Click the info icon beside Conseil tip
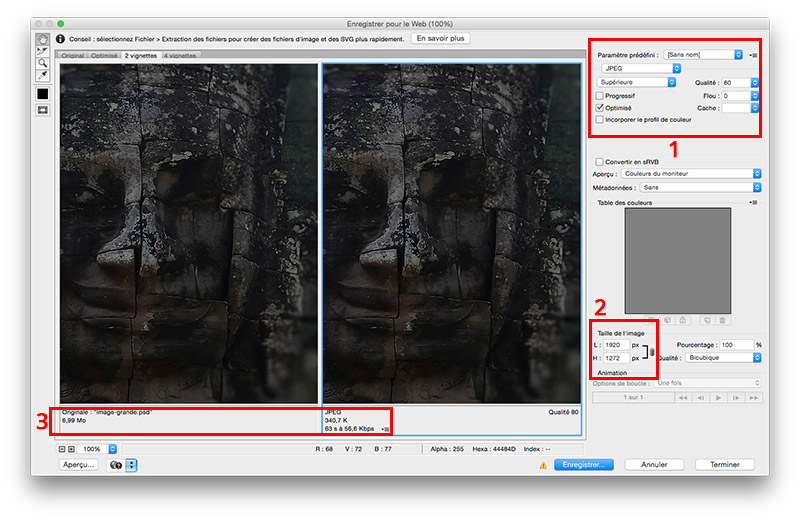 (x=60, y=39)
